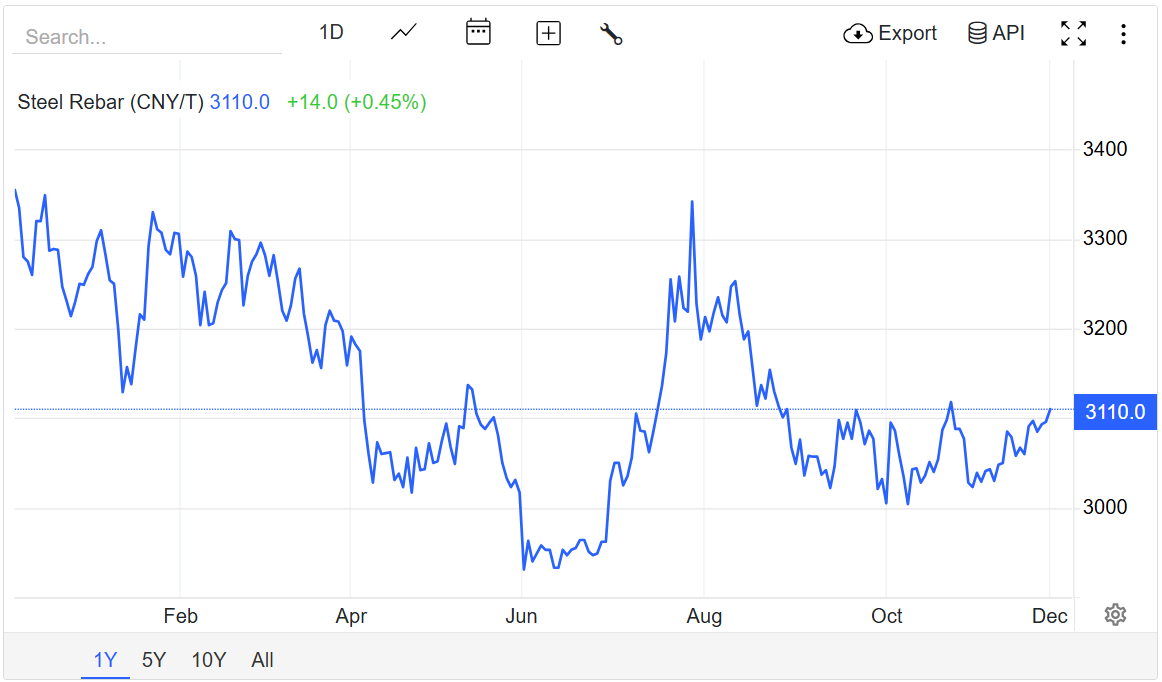Focus the Search input field

pos(147,37)
